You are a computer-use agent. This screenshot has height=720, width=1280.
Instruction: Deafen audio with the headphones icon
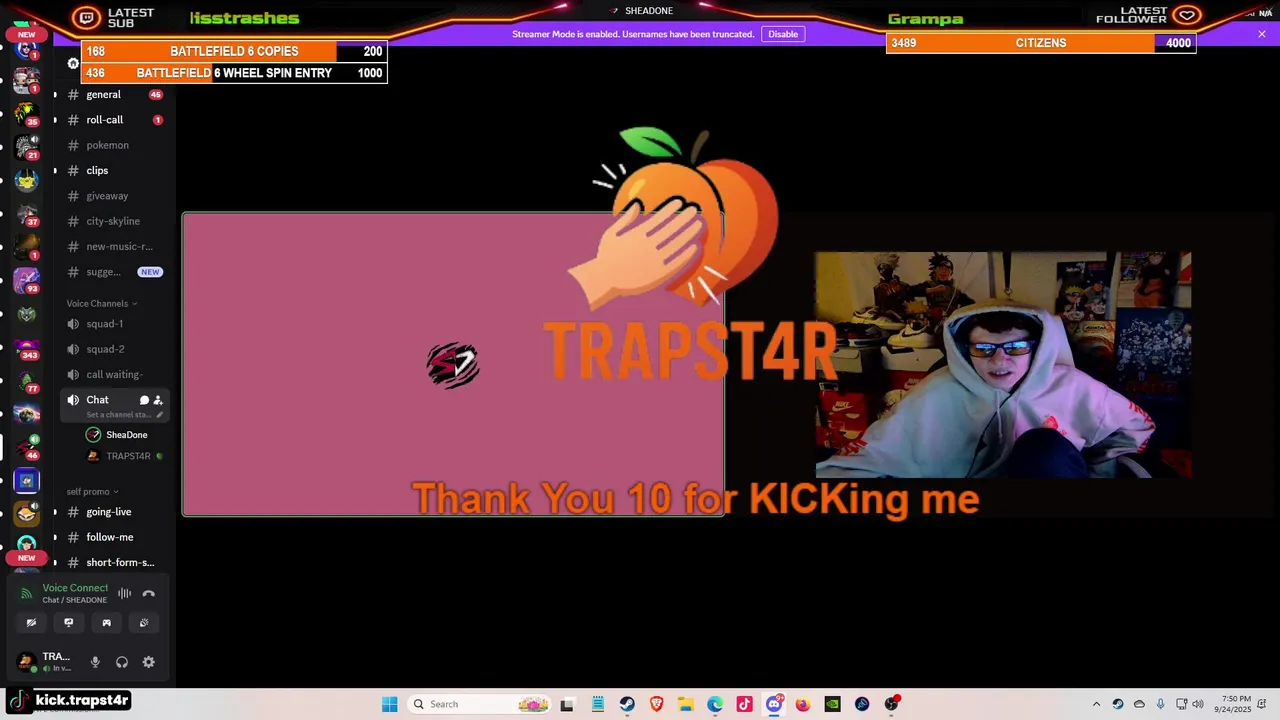[122, 662]
